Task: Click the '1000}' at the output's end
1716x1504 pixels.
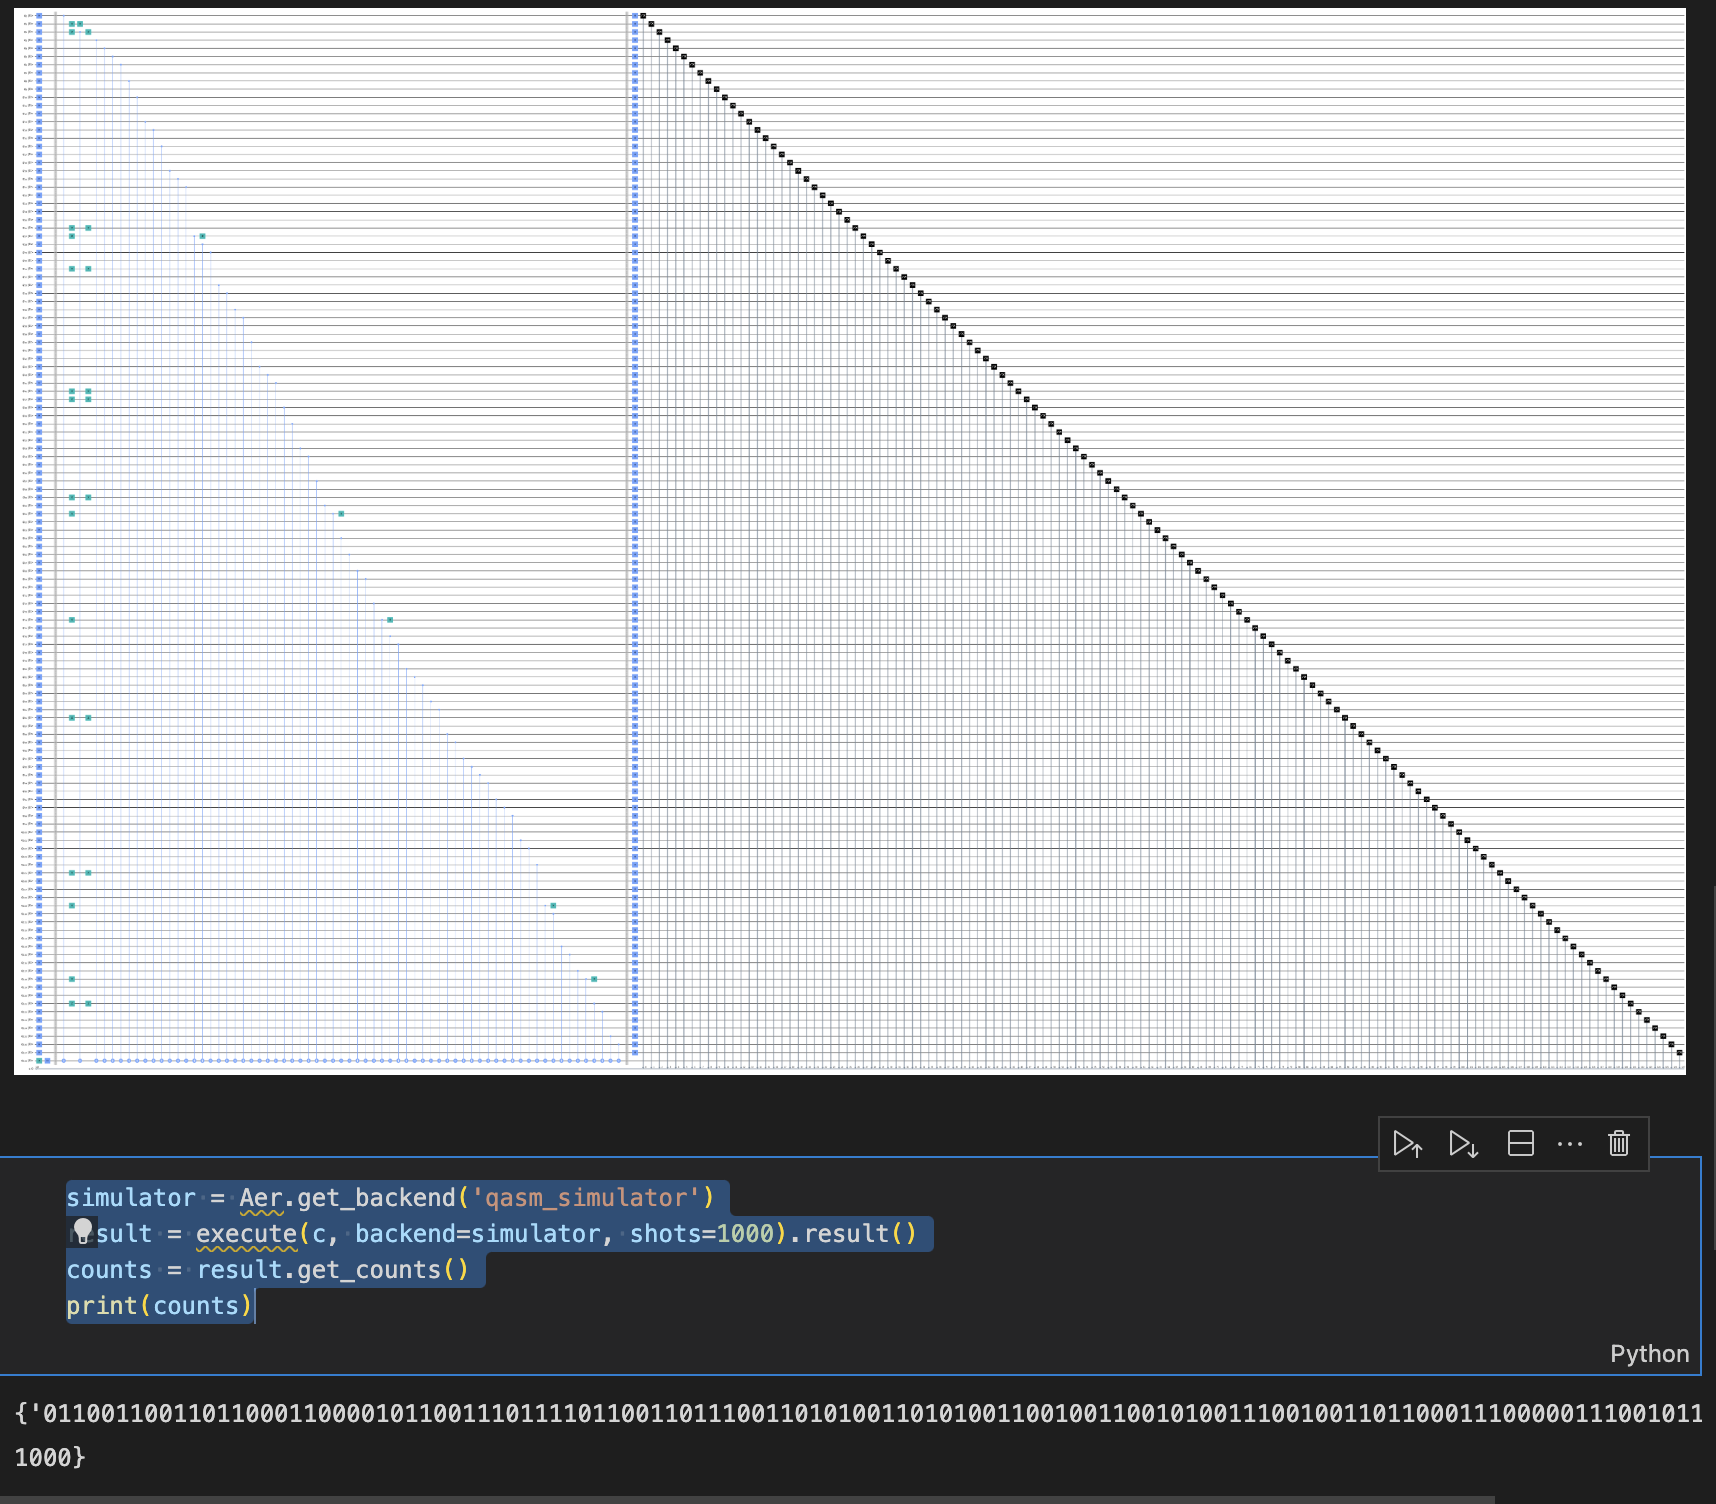Action: pyautogui.click(x=50, y=1457)
